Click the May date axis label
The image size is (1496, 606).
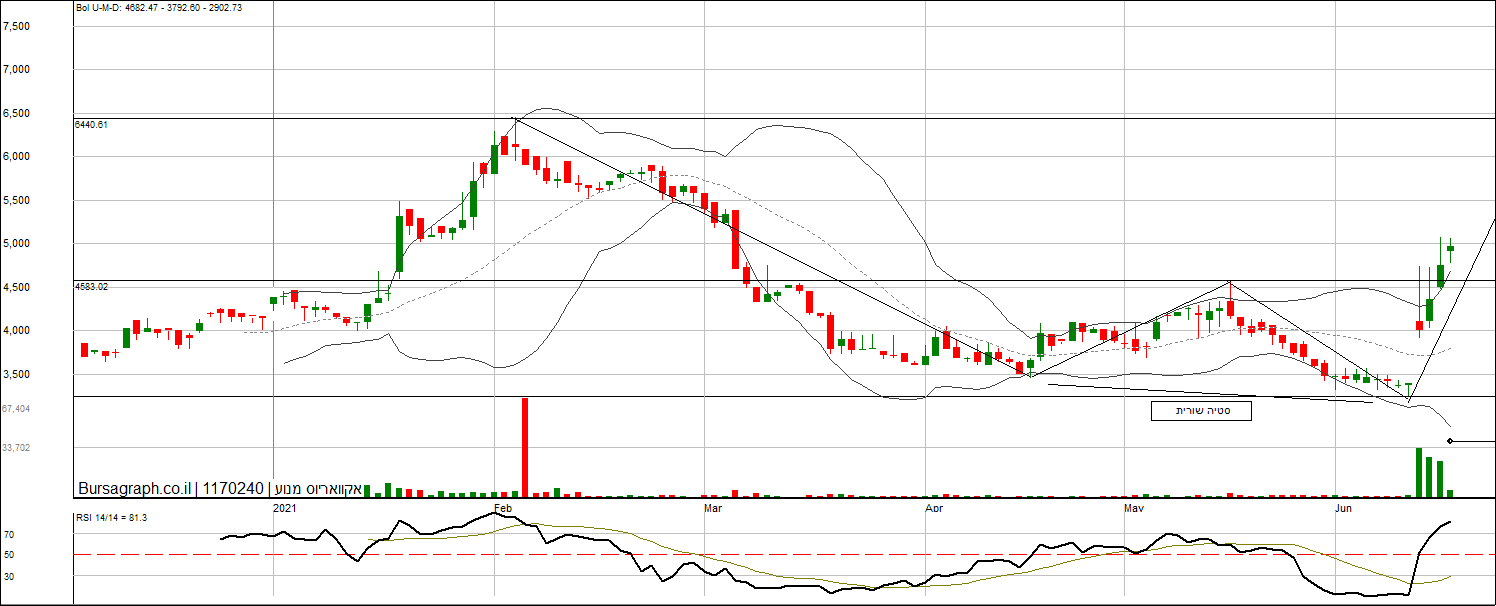click(x=1134, y=509)
